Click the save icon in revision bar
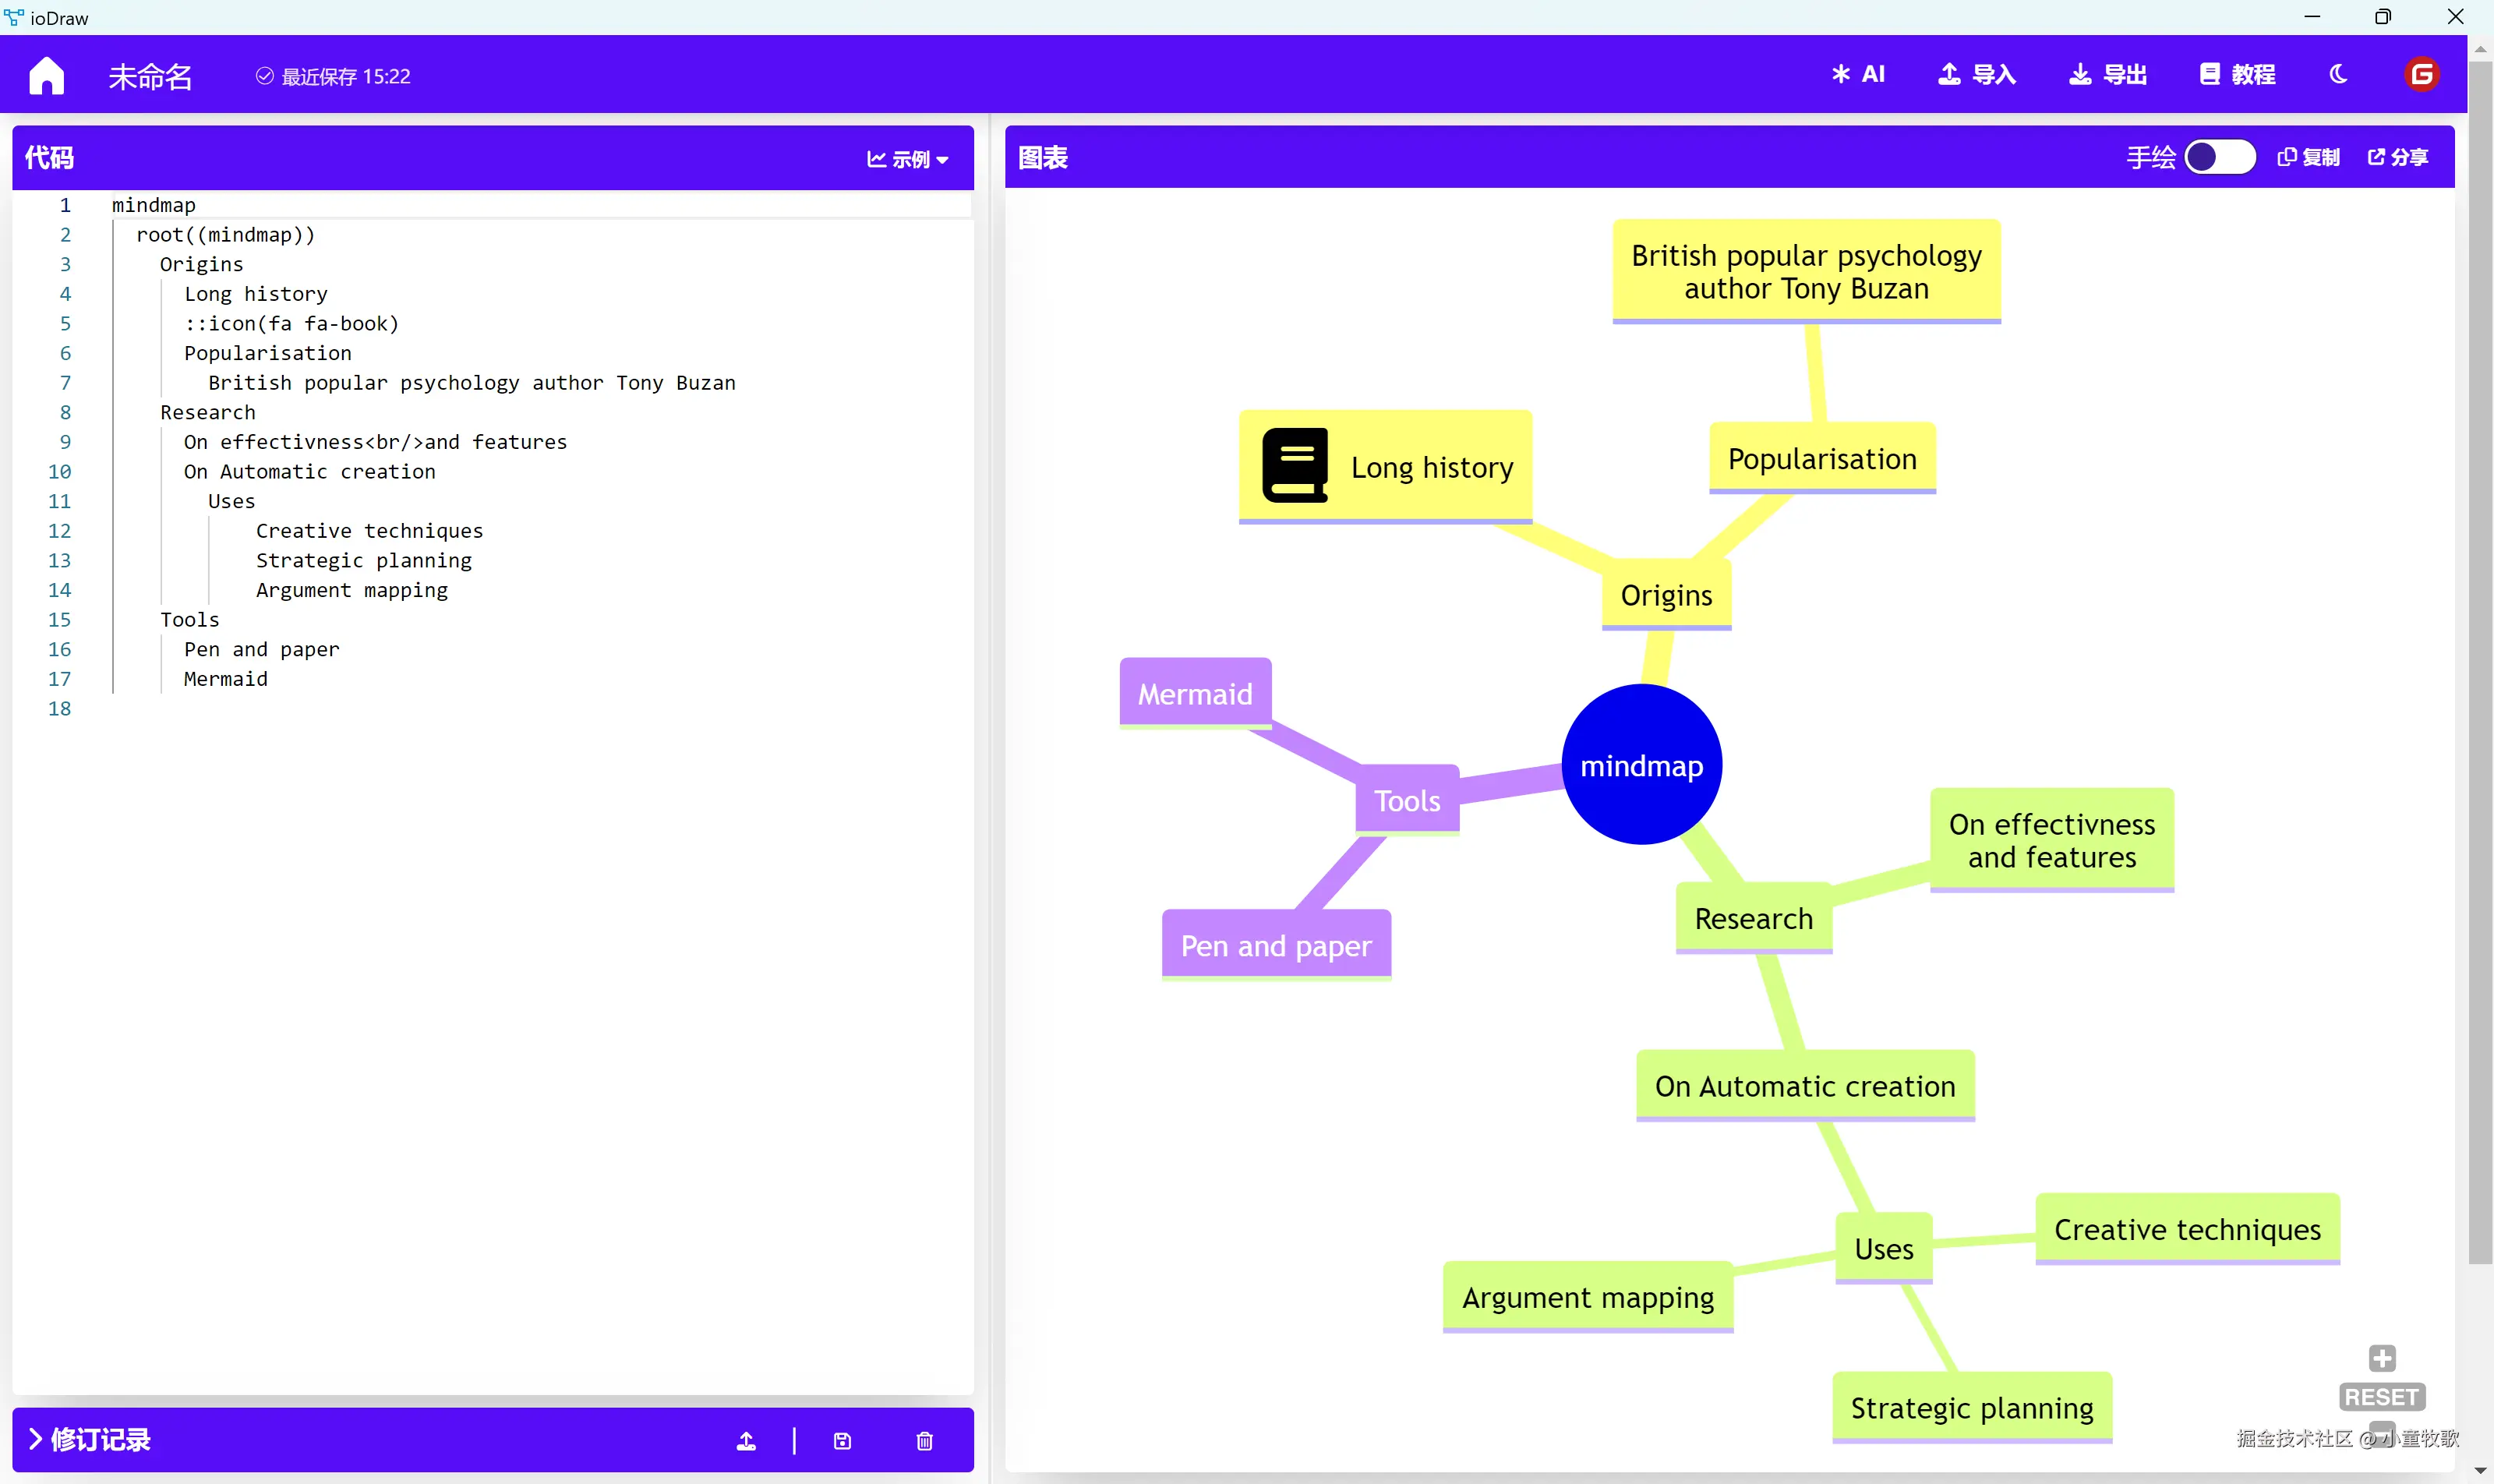 [842, 1440]
